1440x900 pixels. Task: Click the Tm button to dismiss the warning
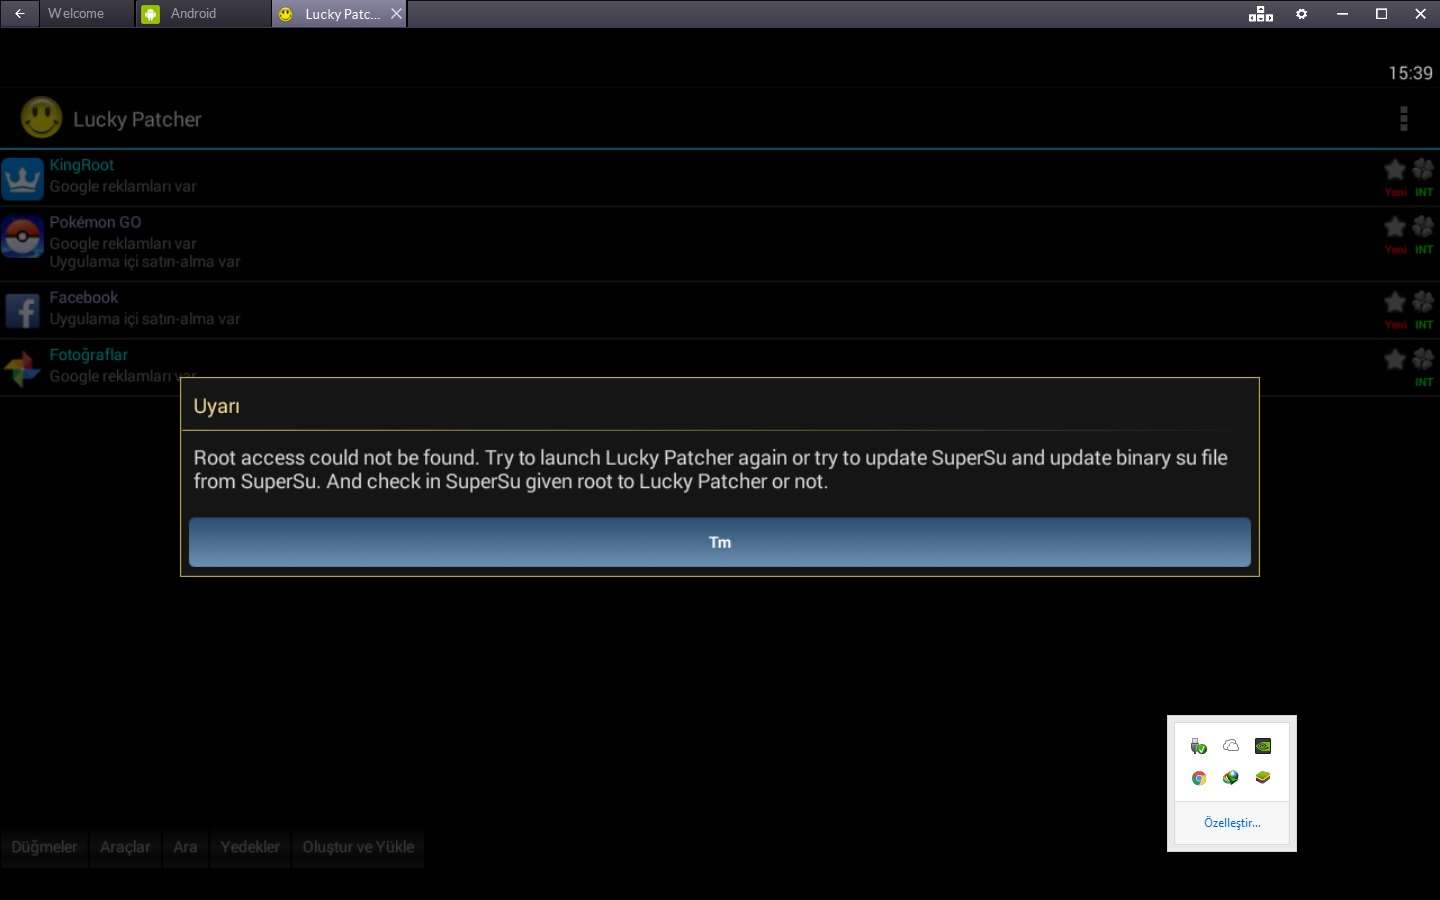720,542
